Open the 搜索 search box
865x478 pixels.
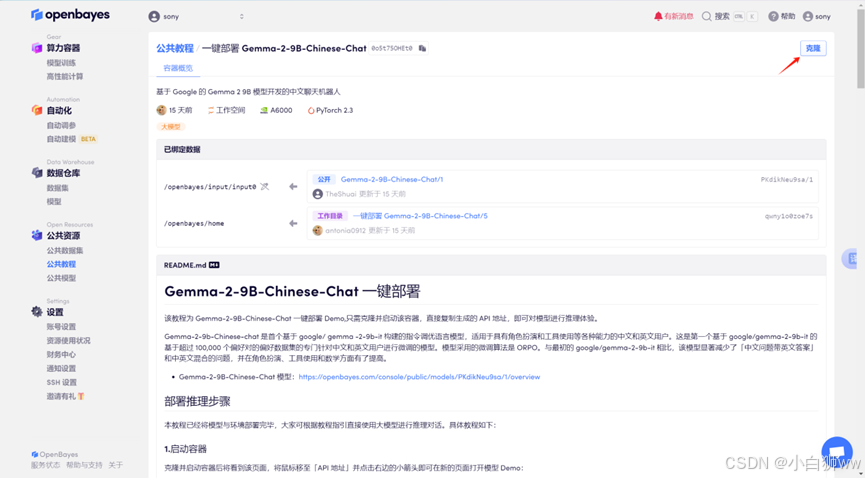(x=729, y=17)
